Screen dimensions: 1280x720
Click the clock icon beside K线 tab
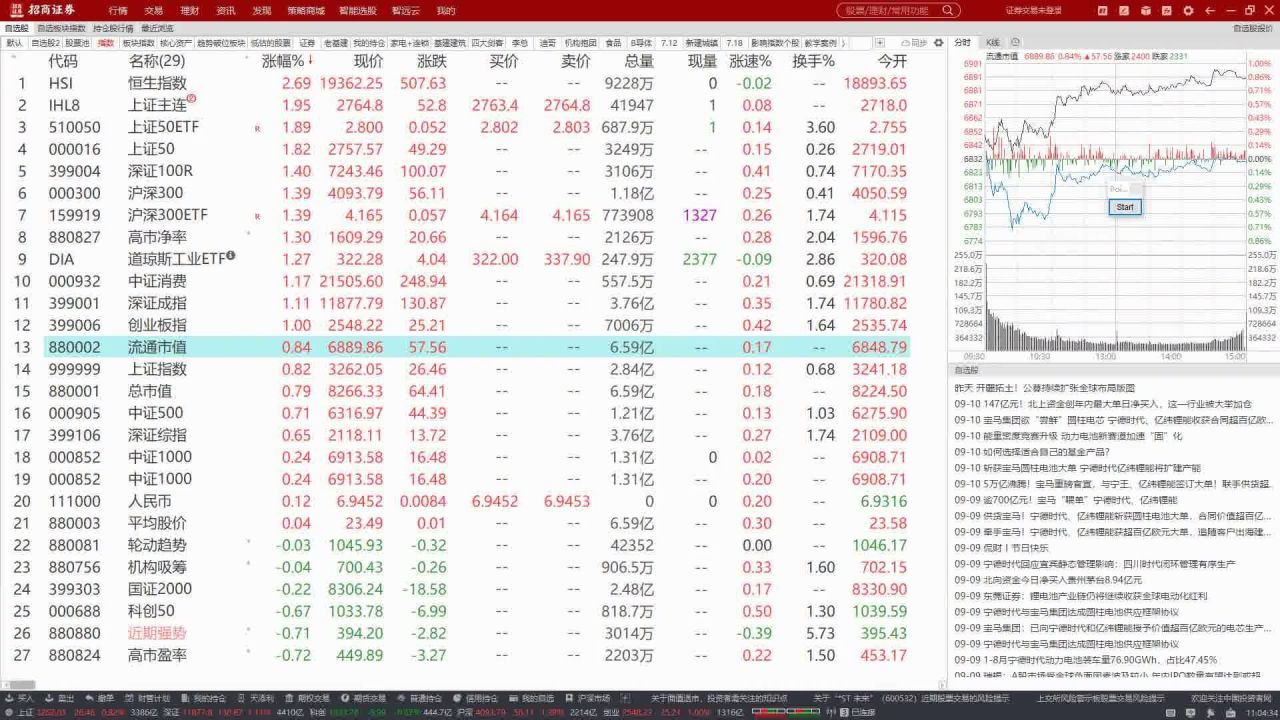point(1016,43)
